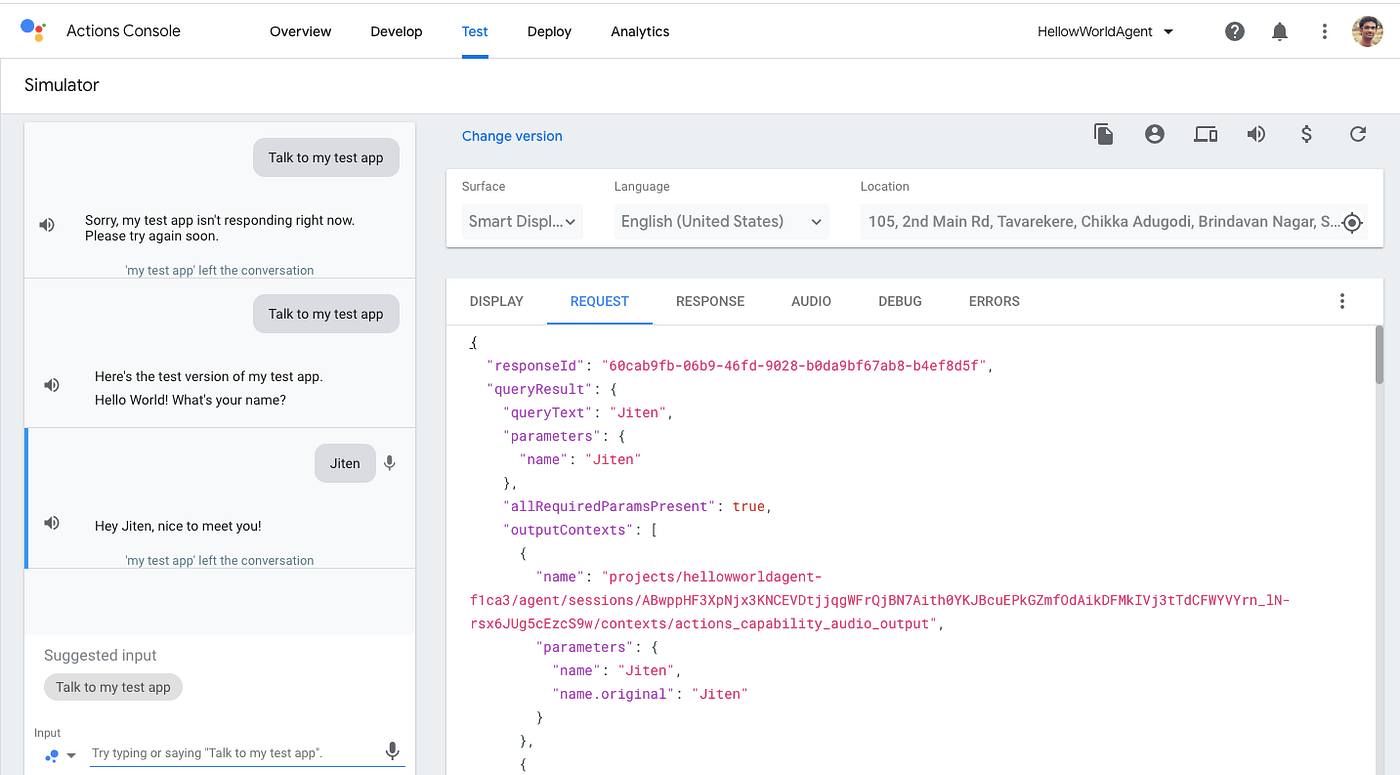Play audio for 'isn't responding right now' message
Screen dimensions: 1400x775
point(47,225)
